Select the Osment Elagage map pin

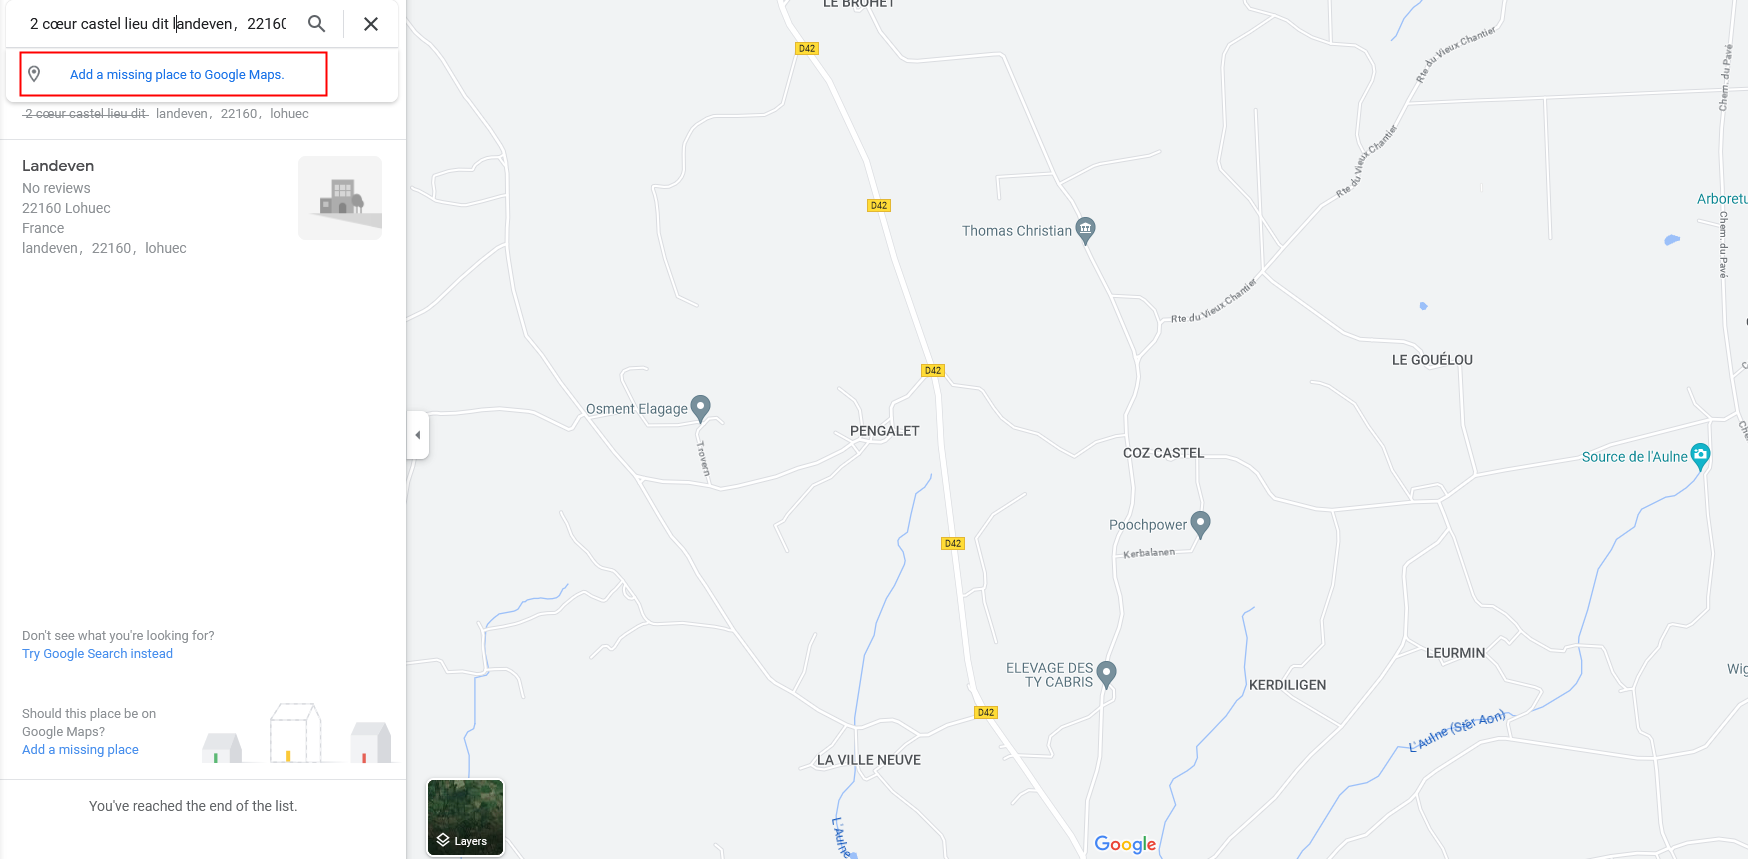tap(701, 408)
